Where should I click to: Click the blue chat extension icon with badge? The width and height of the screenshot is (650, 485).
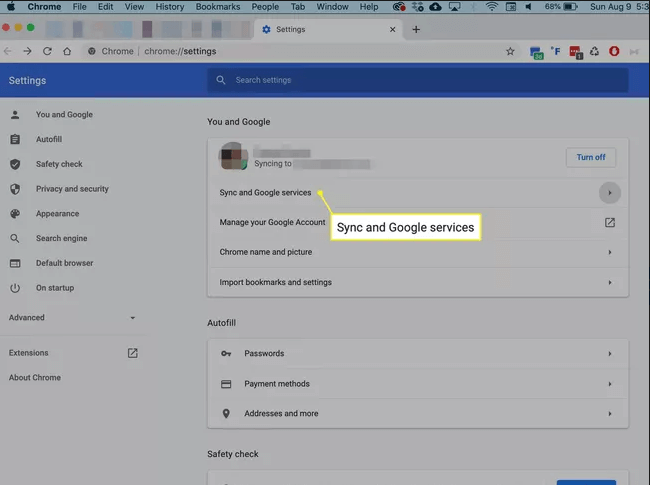coord(536,53)
